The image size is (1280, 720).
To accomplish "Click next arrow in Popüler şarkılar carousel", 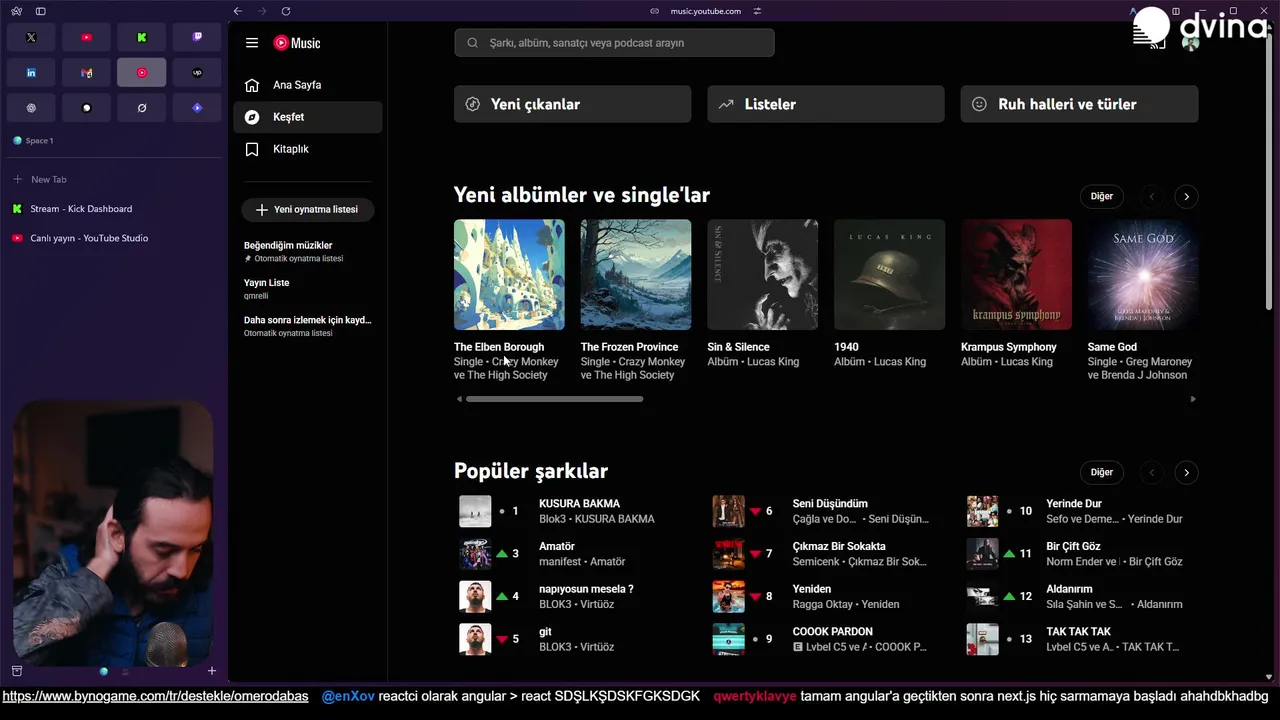I will 1186,472.
